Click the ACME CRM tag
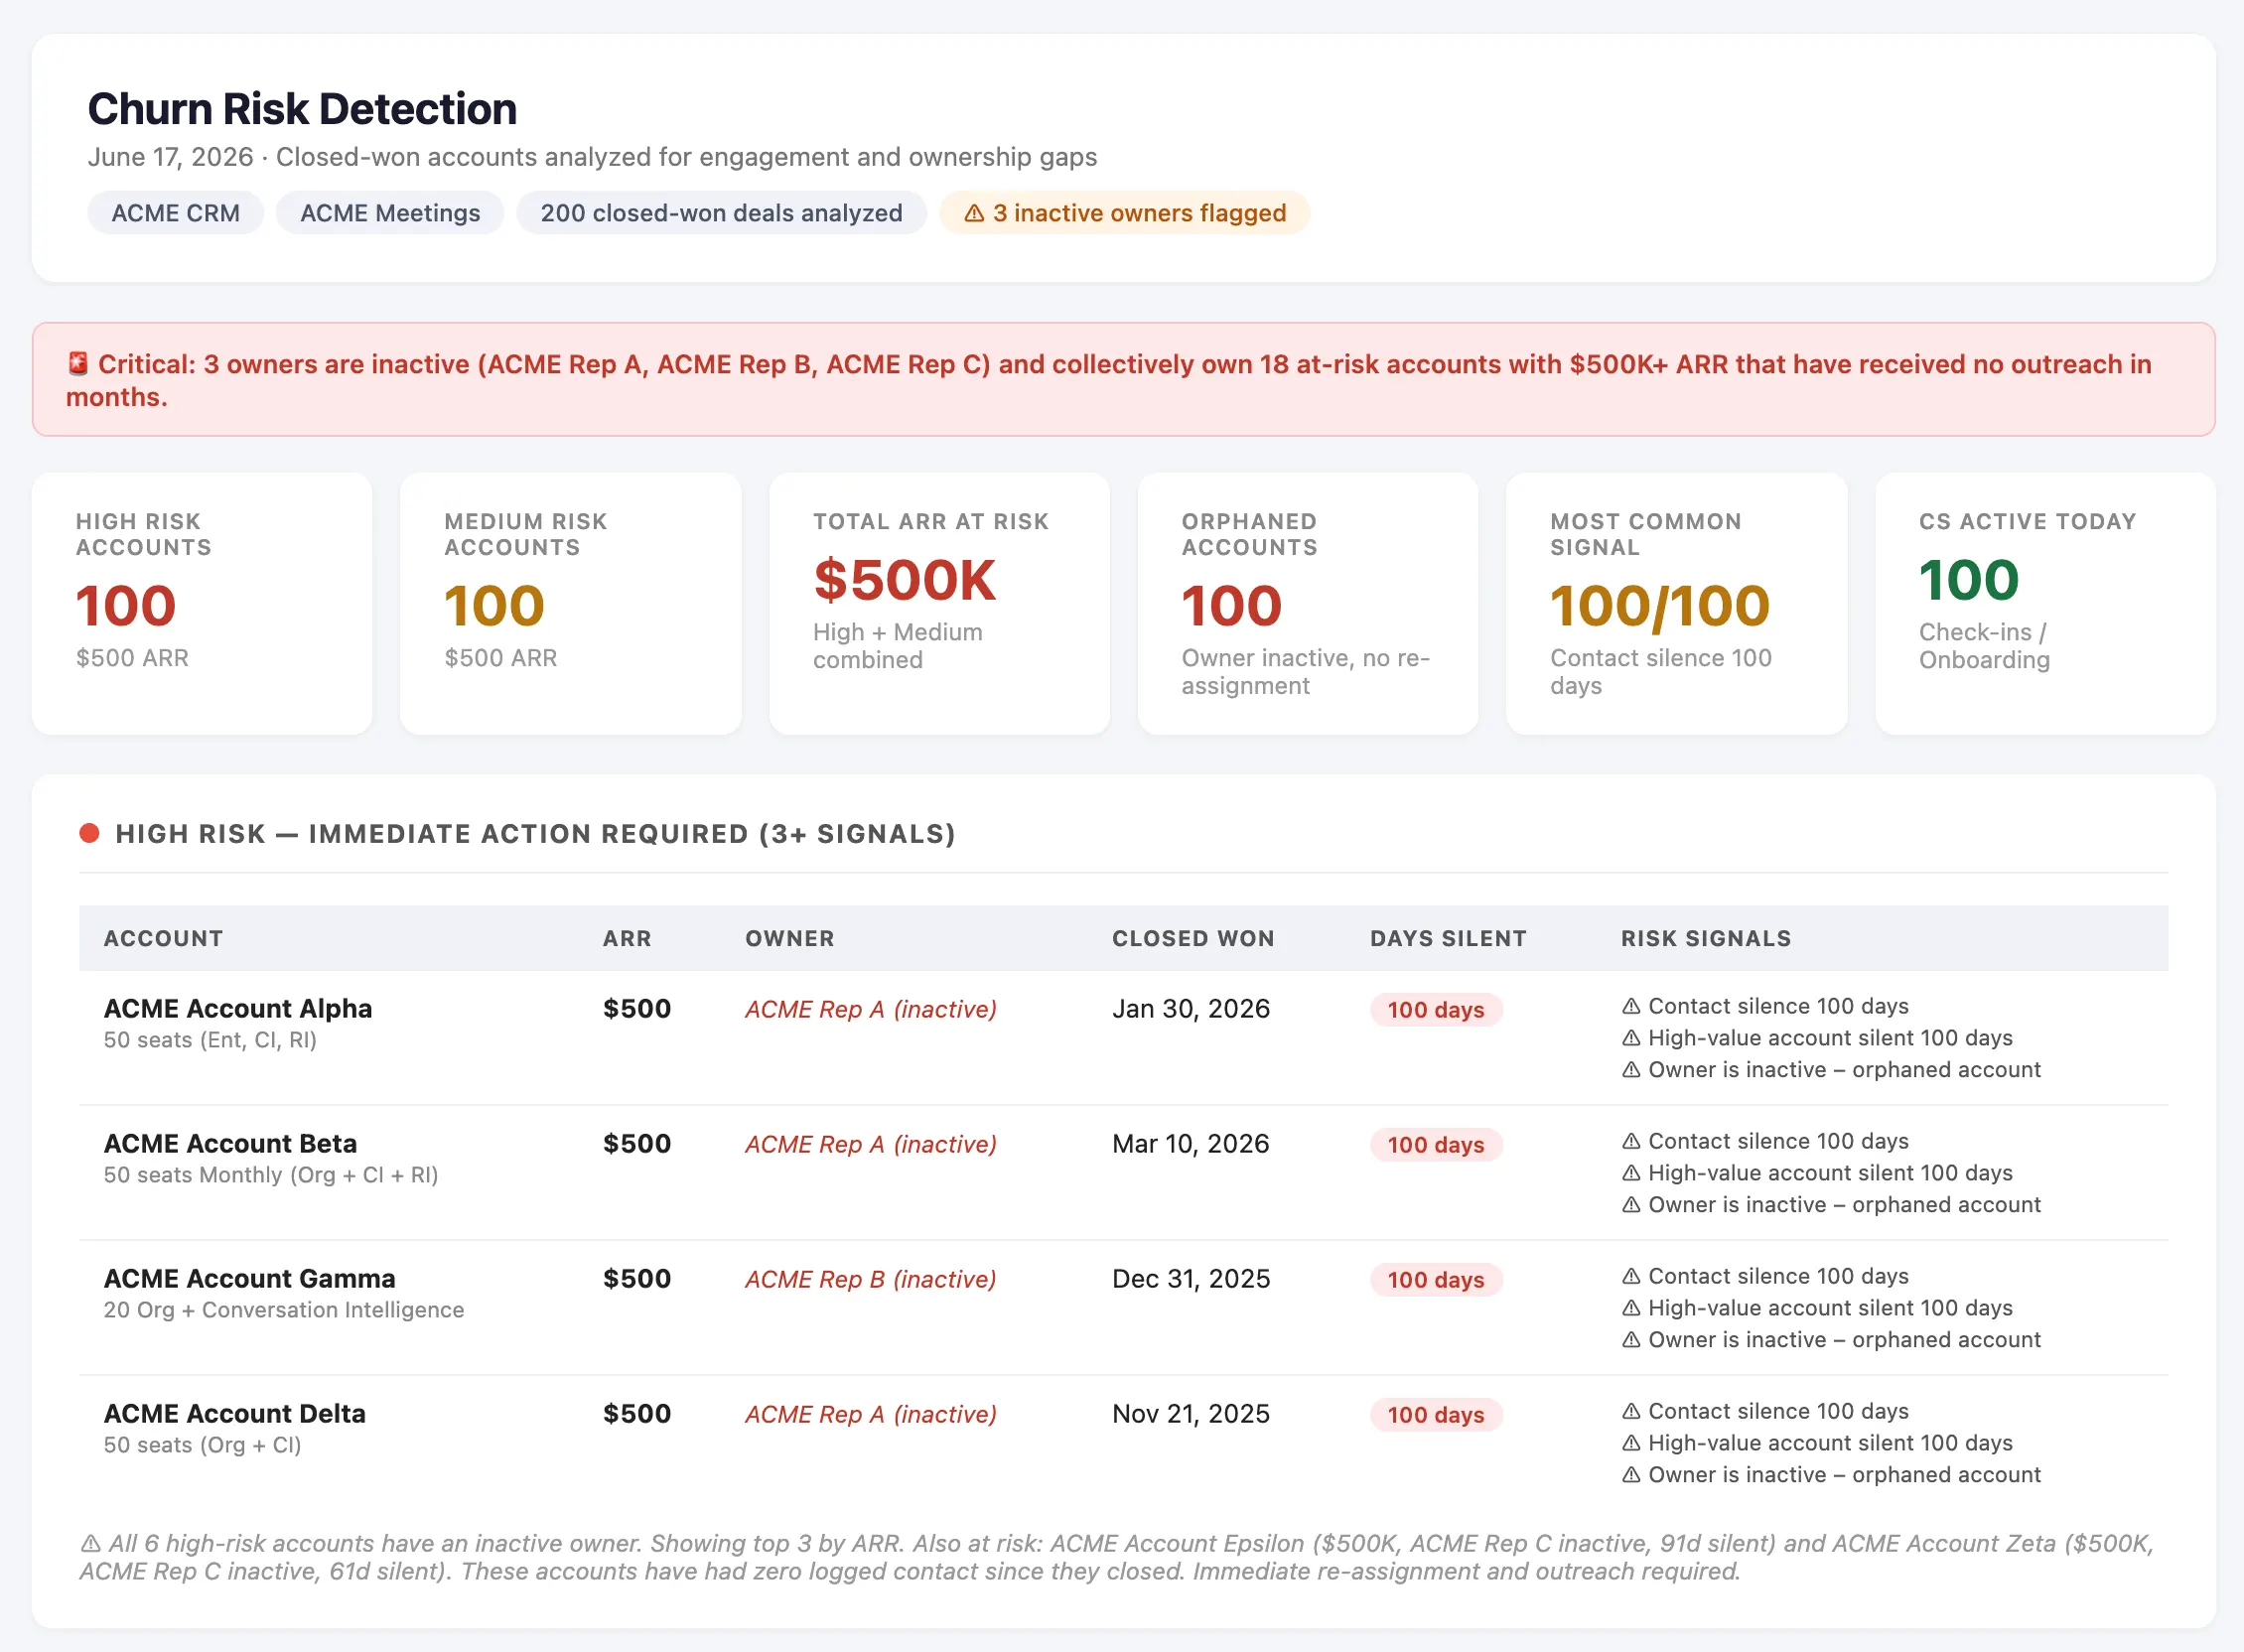 (175, 213)
